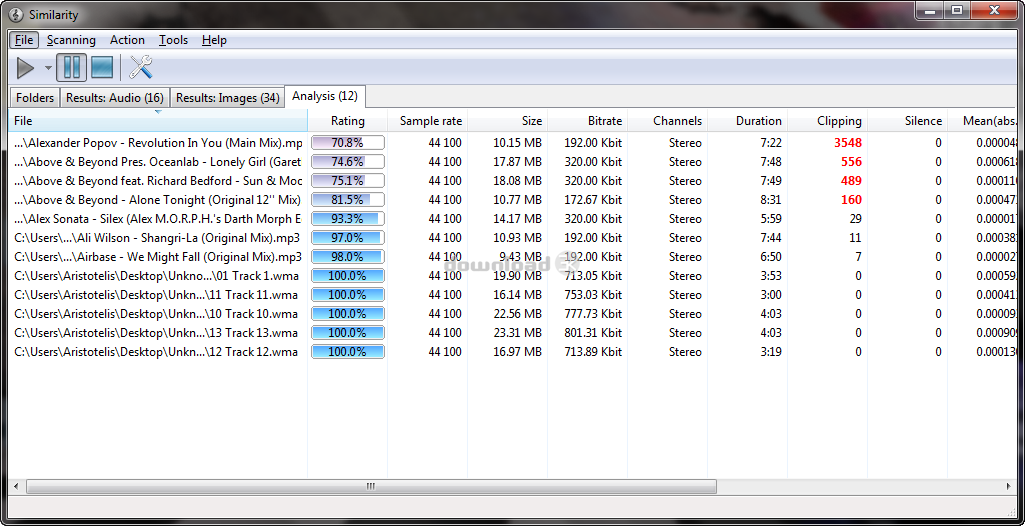The image size is (1025, 526).
Task: Click the red 160 clipping value
Action: [852, 199]
